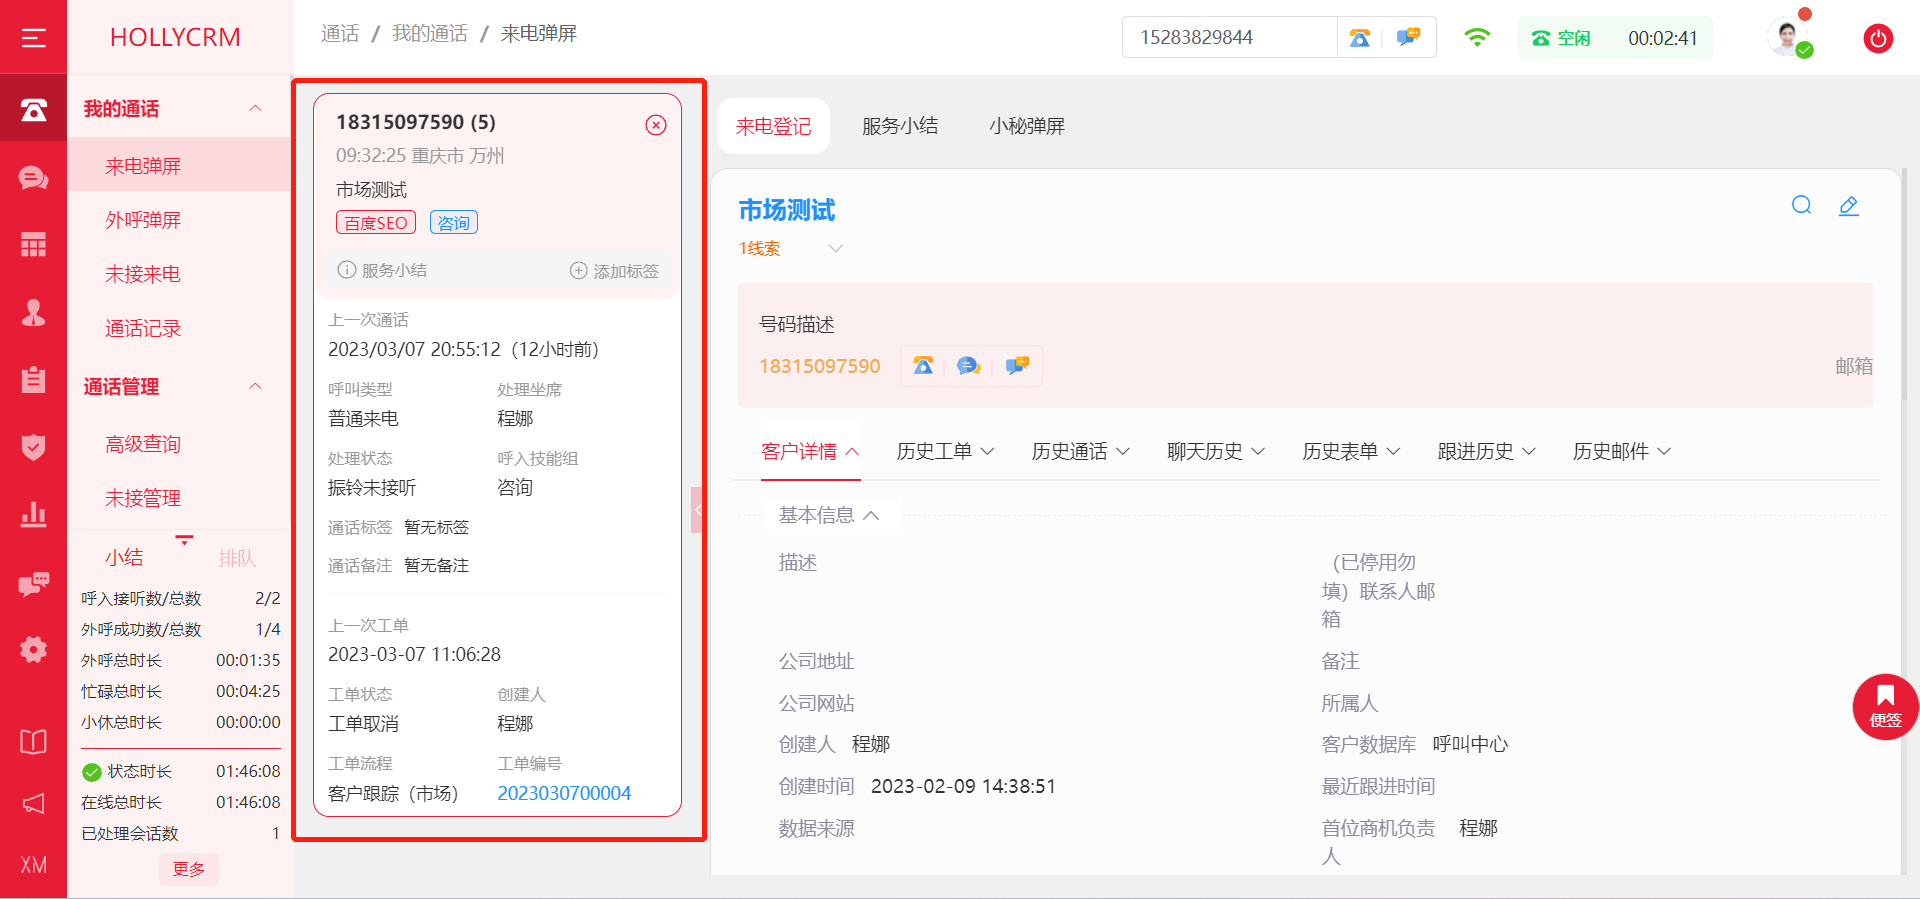The width and height of the screenshot is (1920, 899).
Task: Open the user avatar profile
Action: 1788,37
